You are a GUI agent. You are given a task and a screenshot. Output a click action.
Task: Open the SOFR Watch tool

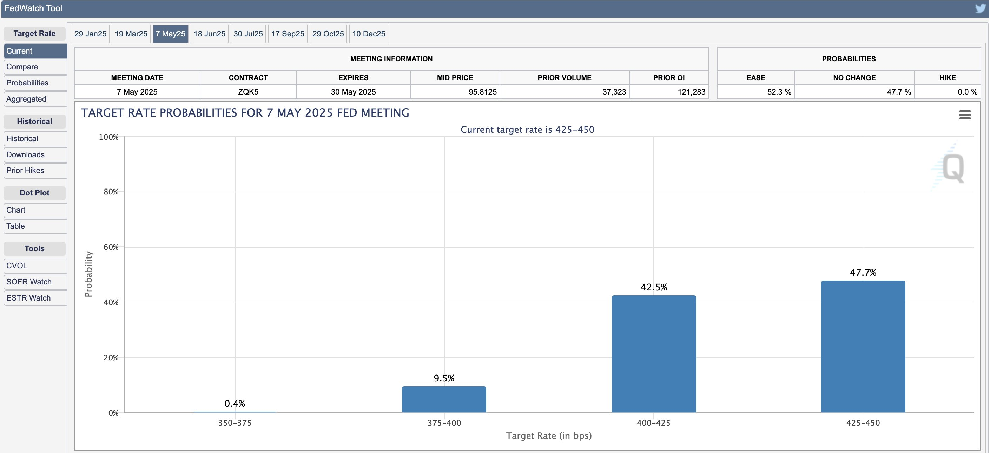click(28, 281)
